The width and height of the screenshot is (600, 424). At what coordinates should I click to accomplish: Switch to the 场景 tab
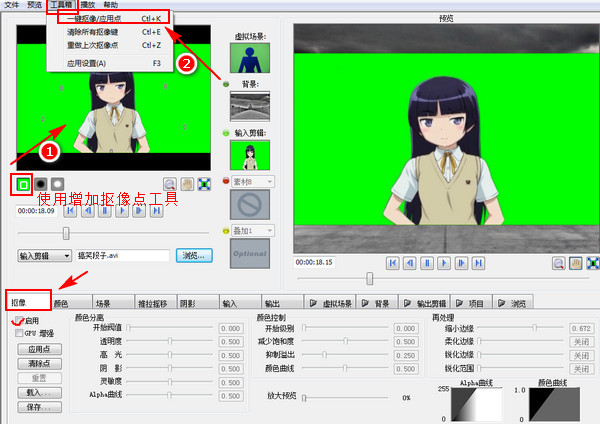pos(114,303)
